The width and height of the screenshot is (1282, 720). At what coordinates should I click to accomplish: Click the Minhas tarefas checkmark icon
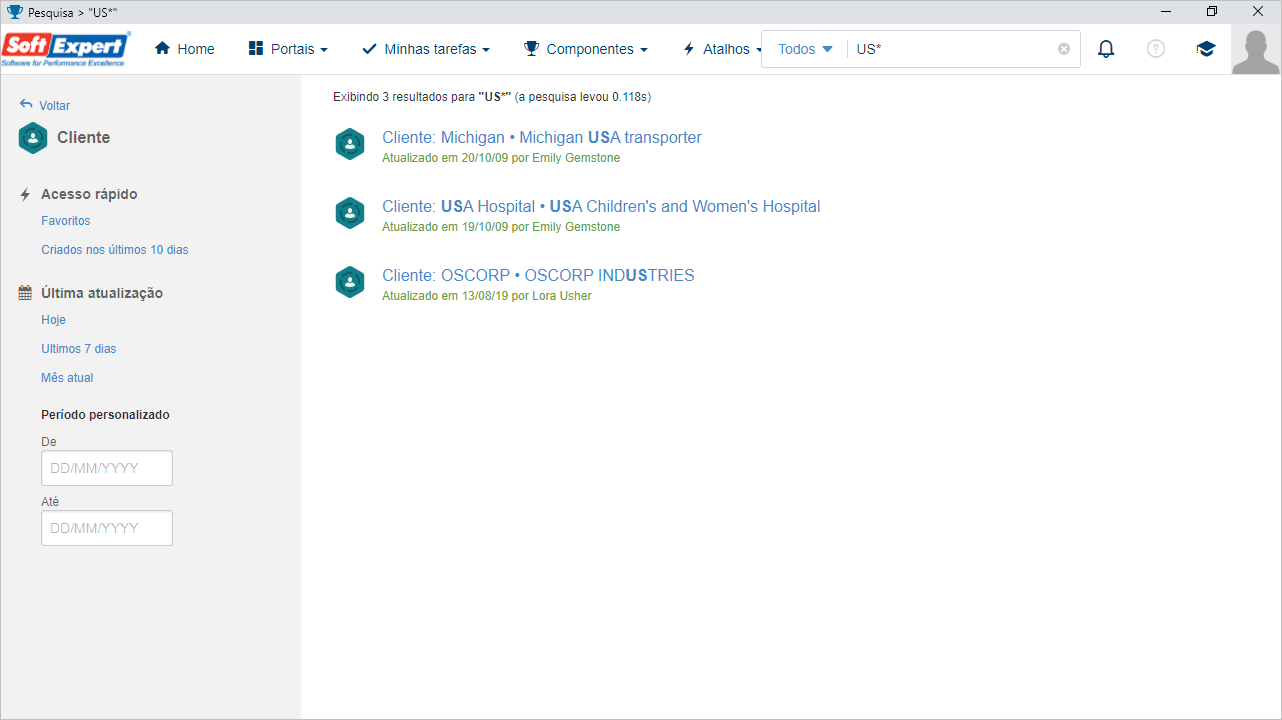click(x=369, y=49)
